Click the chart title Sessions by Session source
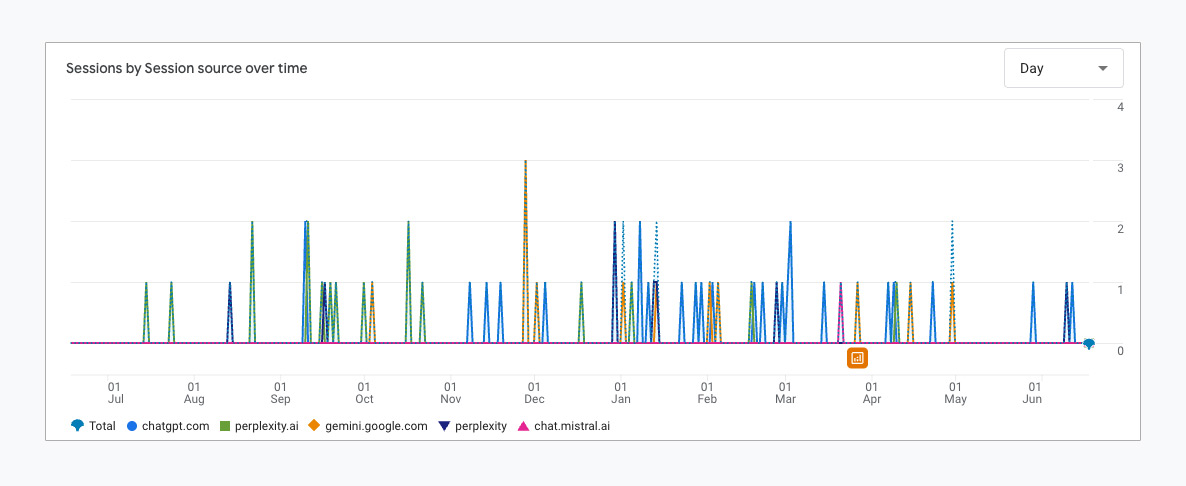 [x=187, y=68]
